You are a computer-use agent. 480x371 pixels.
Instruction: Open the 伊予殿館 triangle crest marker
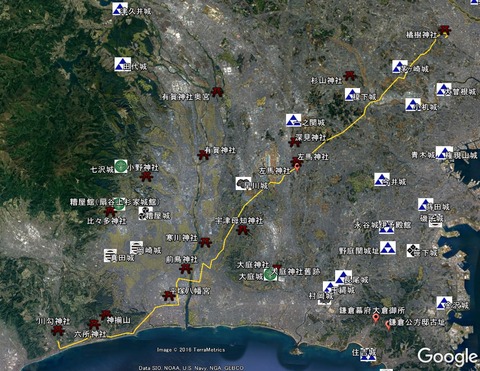click(x=386, y=227)
